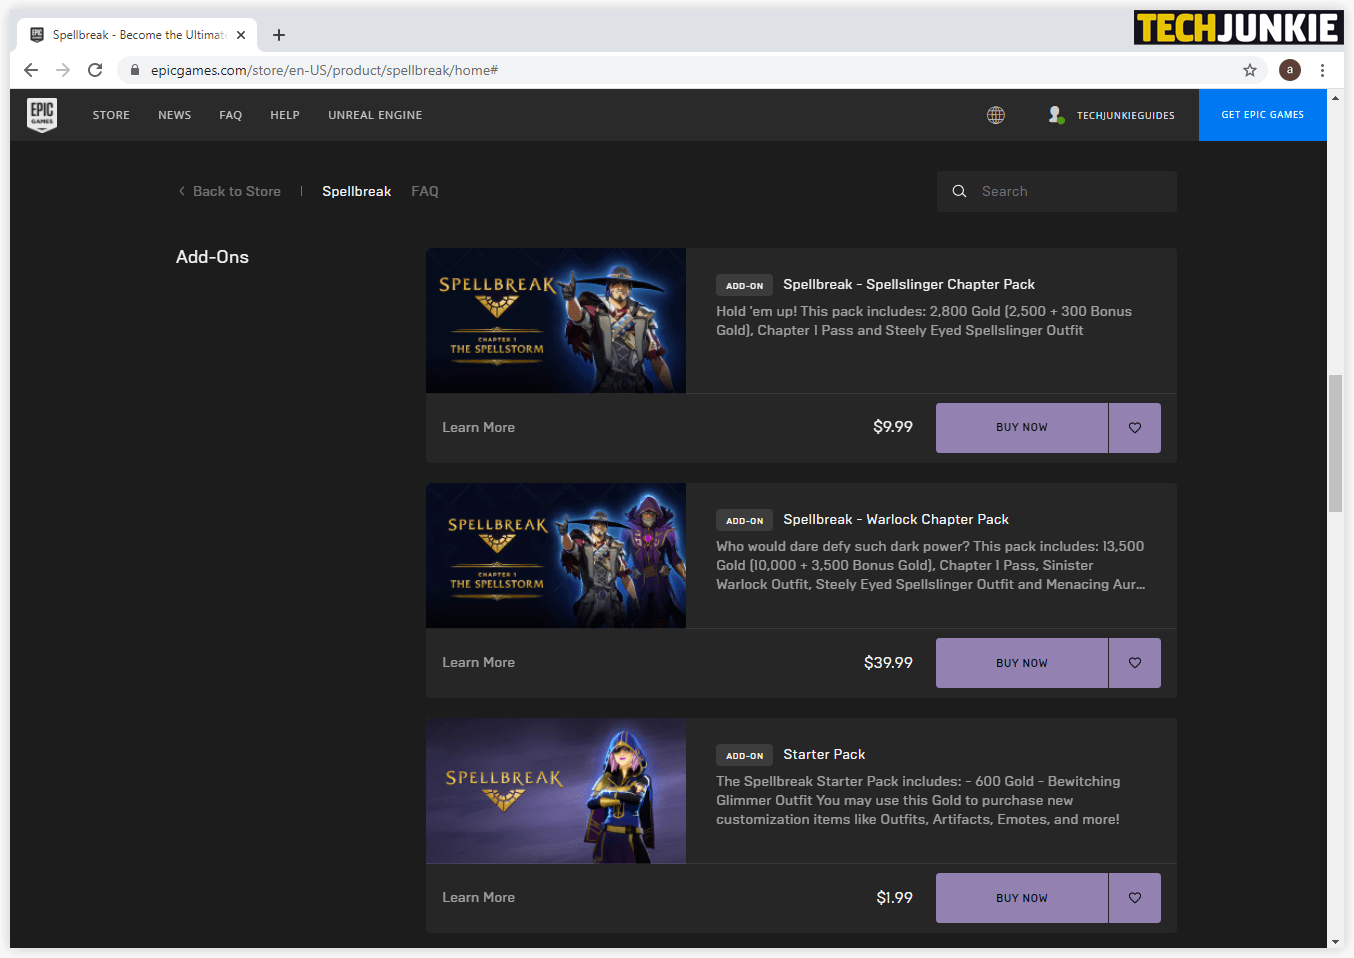The height and width of the screenshot is (958, 1354).
Task: Switch to the FAQ tab beside Spellbreak
Action: (425, 191)
